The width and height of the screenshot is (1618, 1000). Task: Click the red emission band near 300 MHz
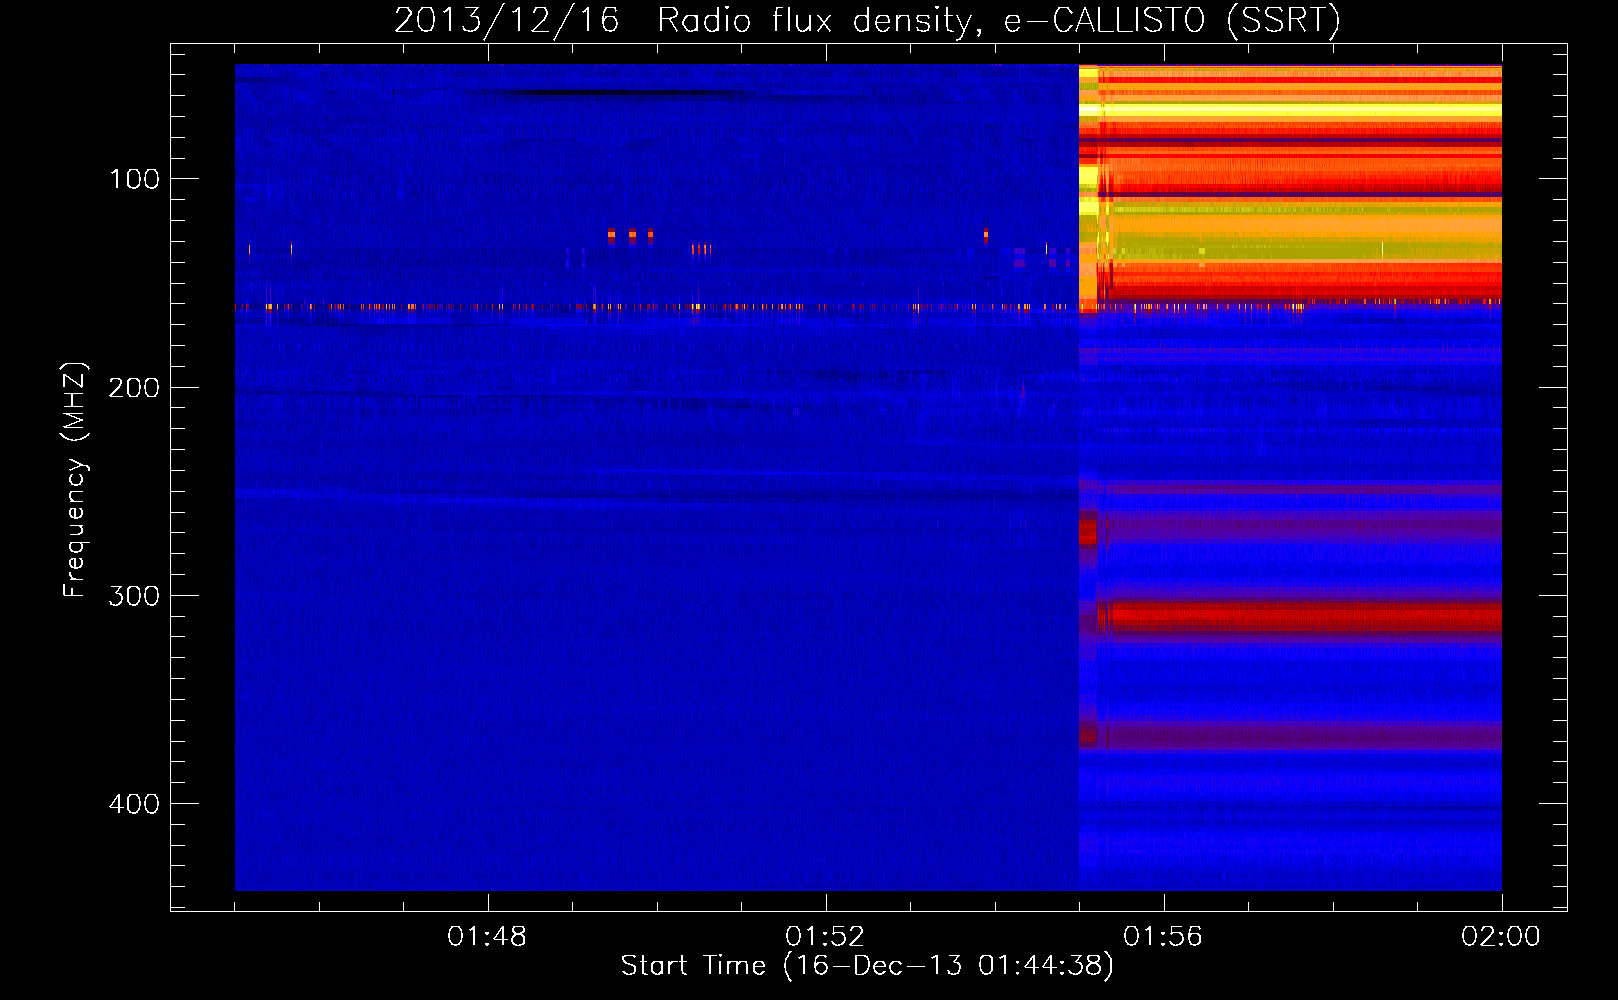point(1299,617)
